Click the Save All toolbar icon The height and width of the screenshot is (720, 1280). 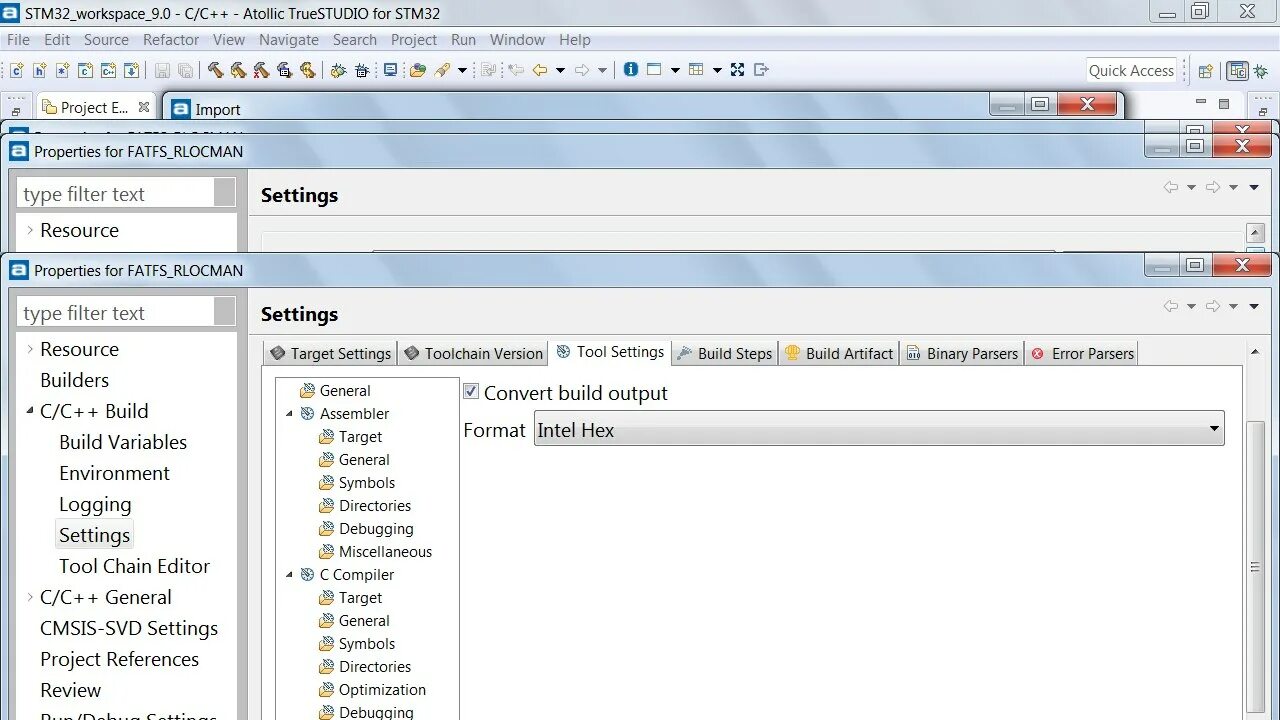(185, 70)
